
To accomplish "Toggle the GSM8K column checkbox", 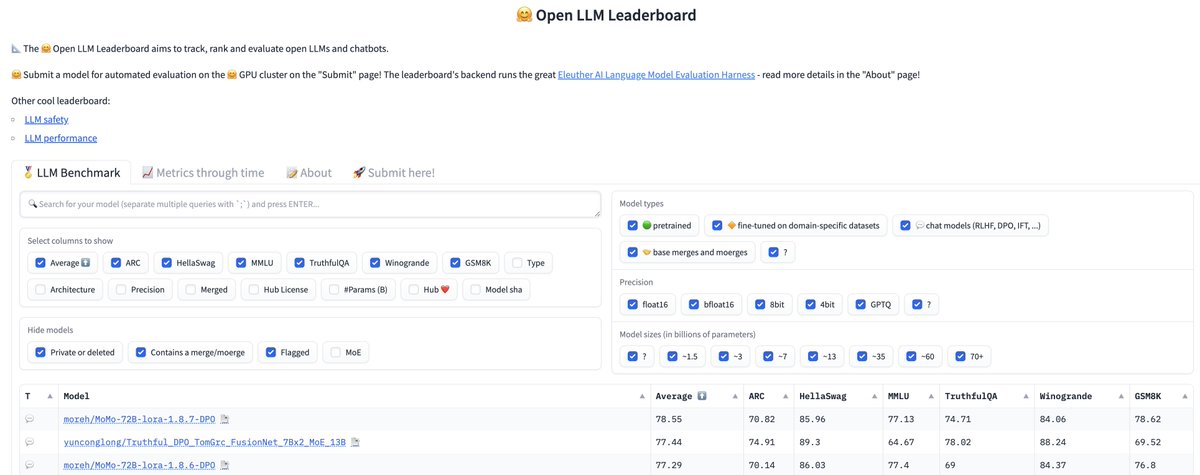I will 456,263.
